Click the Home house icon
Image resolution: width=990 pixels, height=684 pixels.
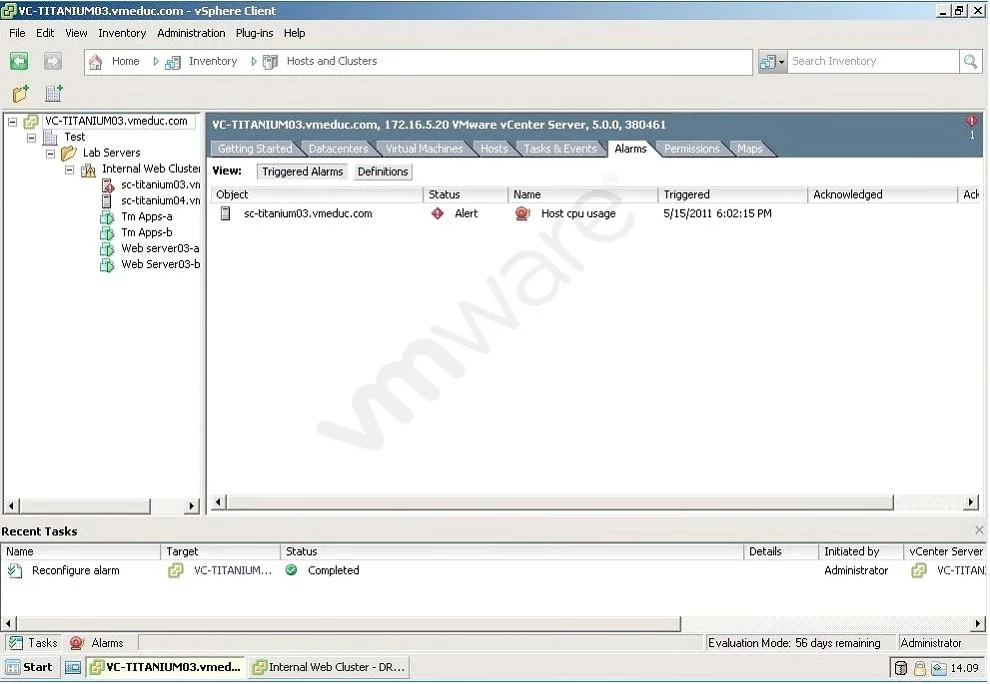click(95, 62)
